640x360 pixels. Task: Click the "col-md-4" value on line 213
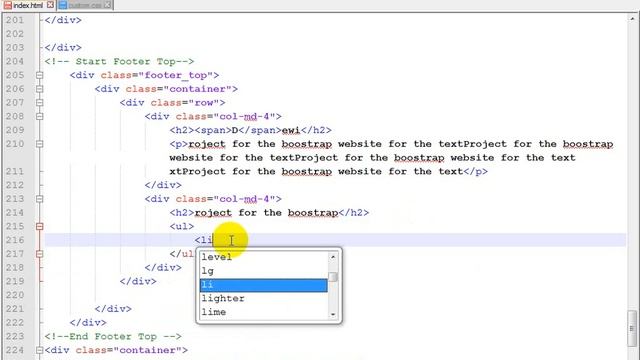coord(244,199)
